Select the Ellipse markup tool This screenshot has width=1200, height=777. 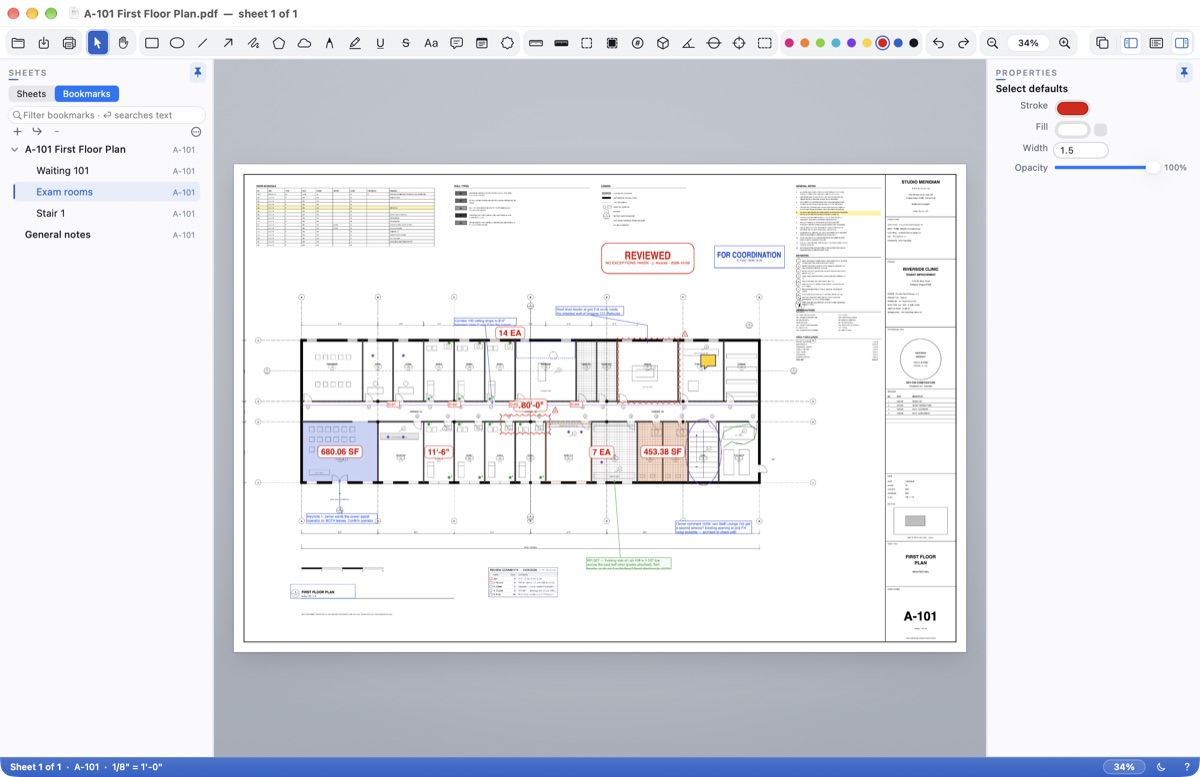(x=177, y=43)
